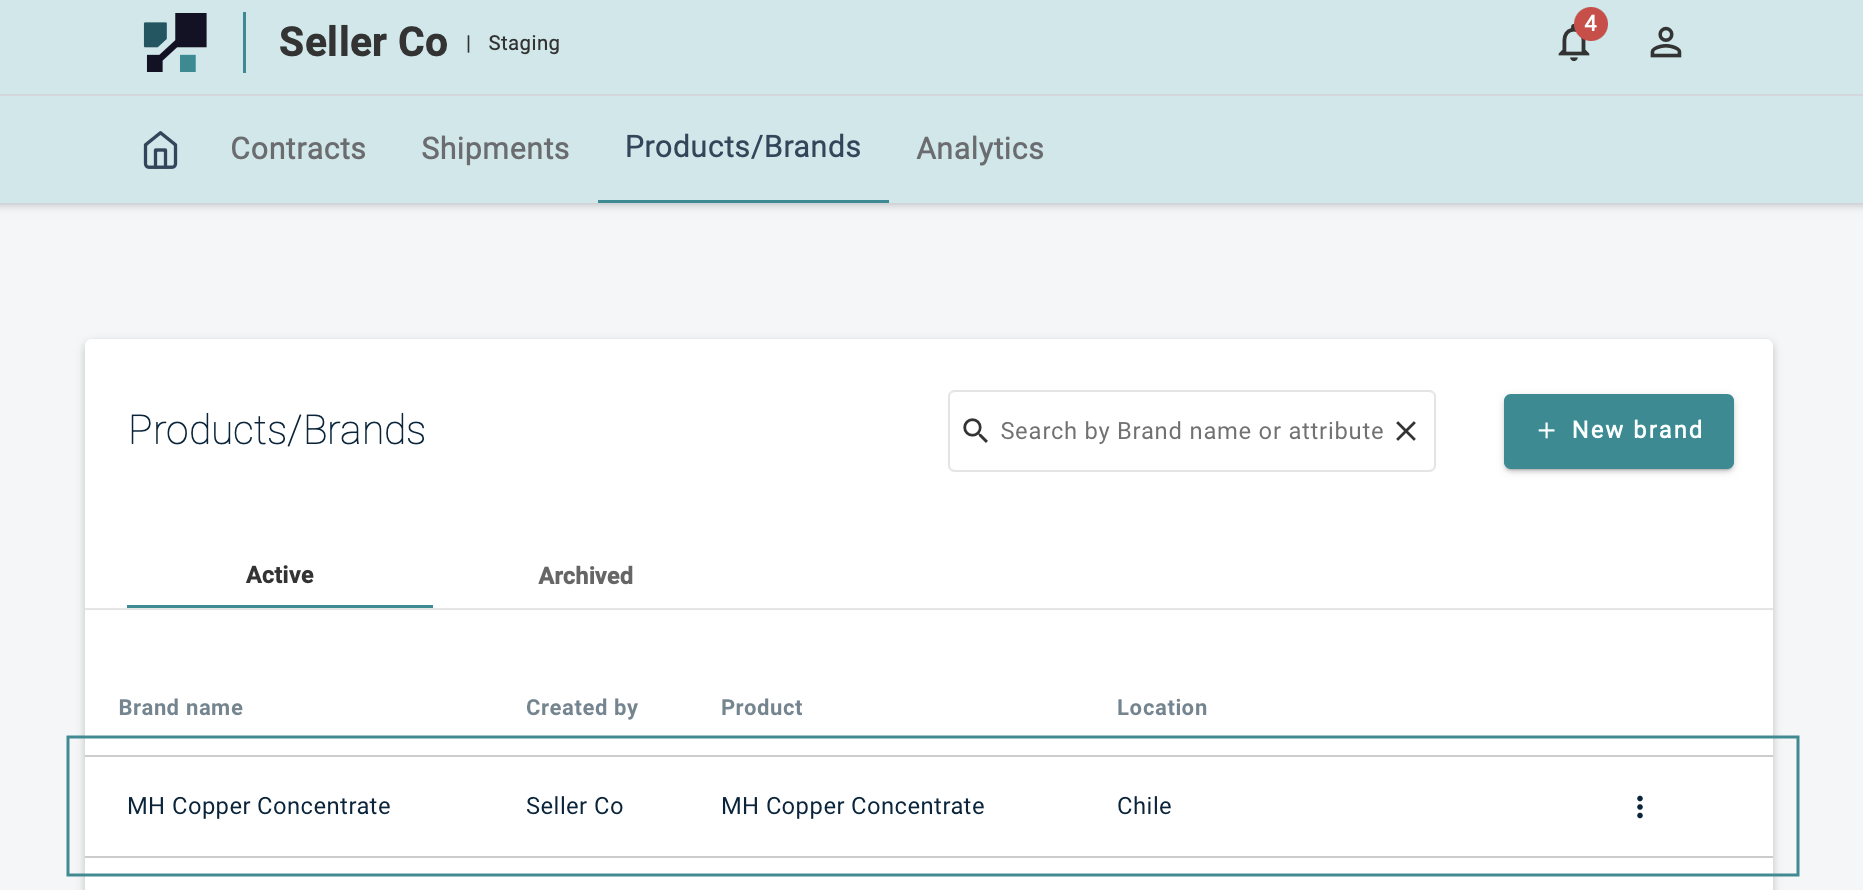Go to the Home icon
Viewport: 1863px width, 890px height.
click(160, 150)
